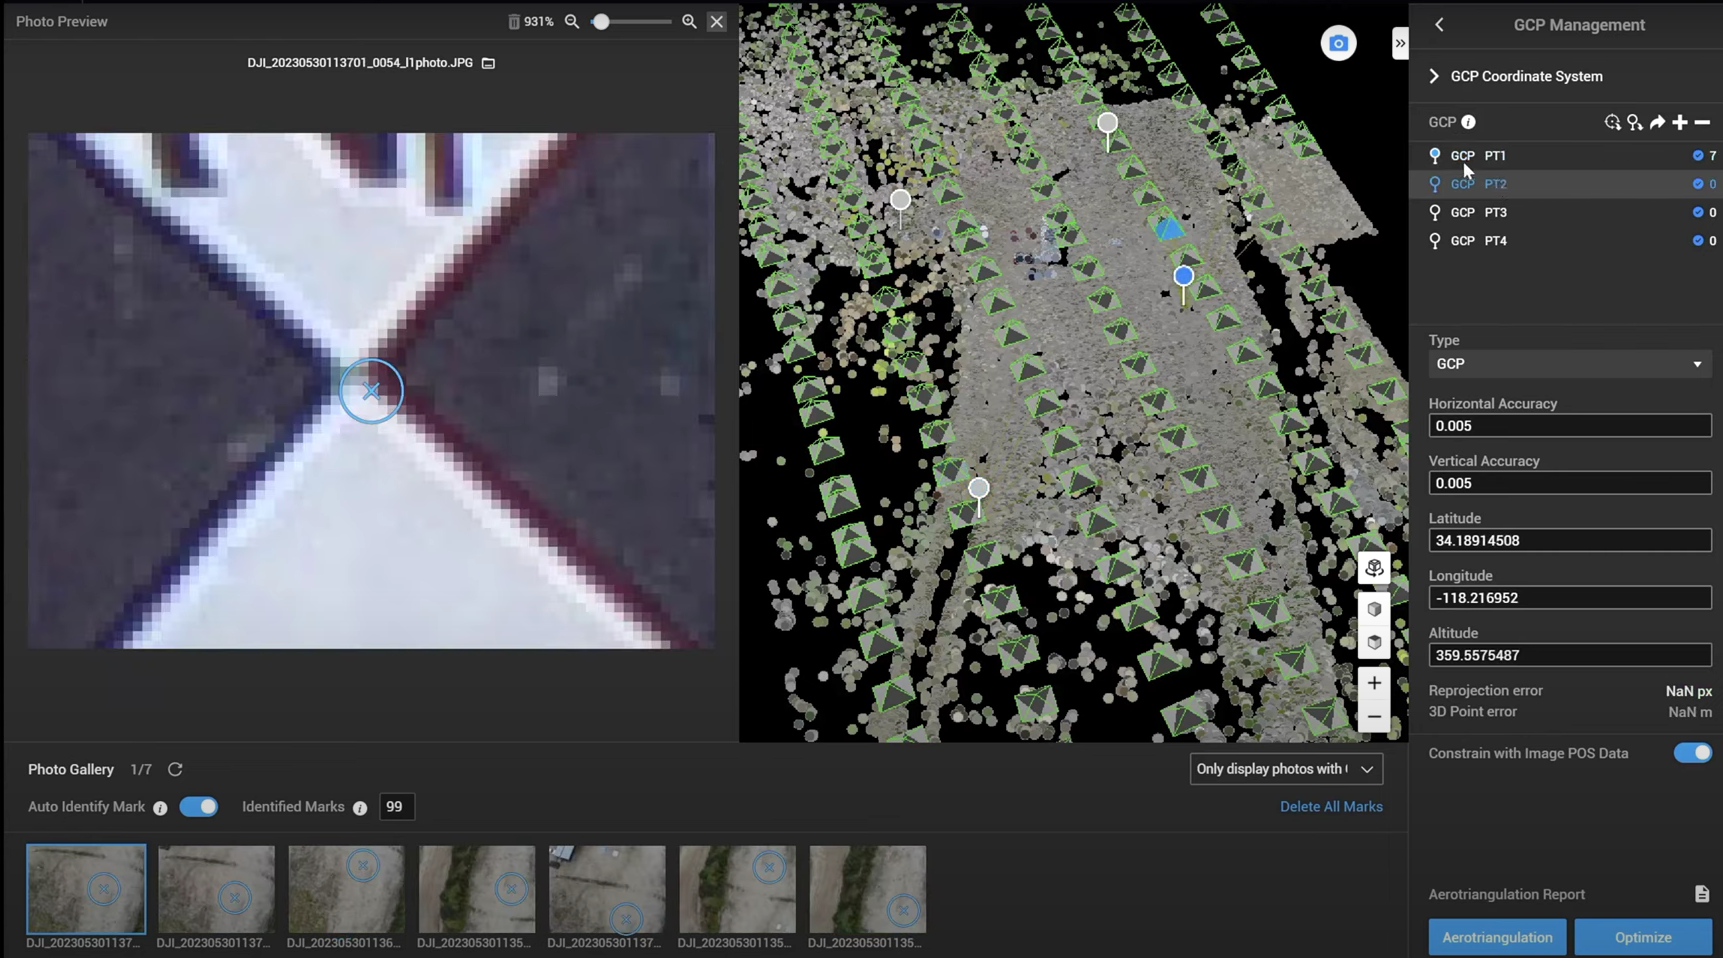Uncheck the GCP PT3 blue checkmark

coord(1697,212)
